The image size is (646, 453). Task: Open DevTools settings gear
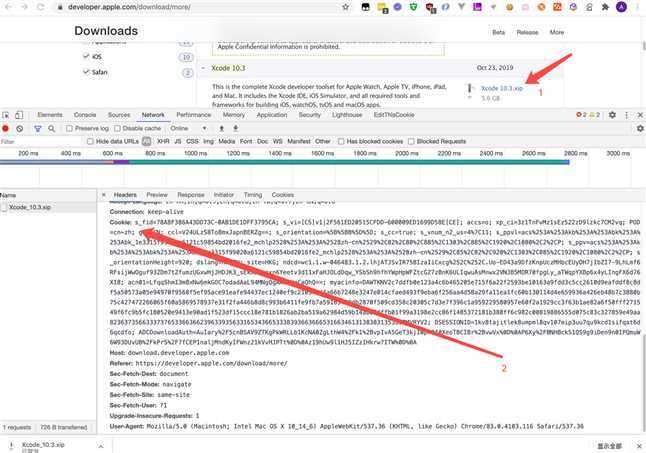612,115
